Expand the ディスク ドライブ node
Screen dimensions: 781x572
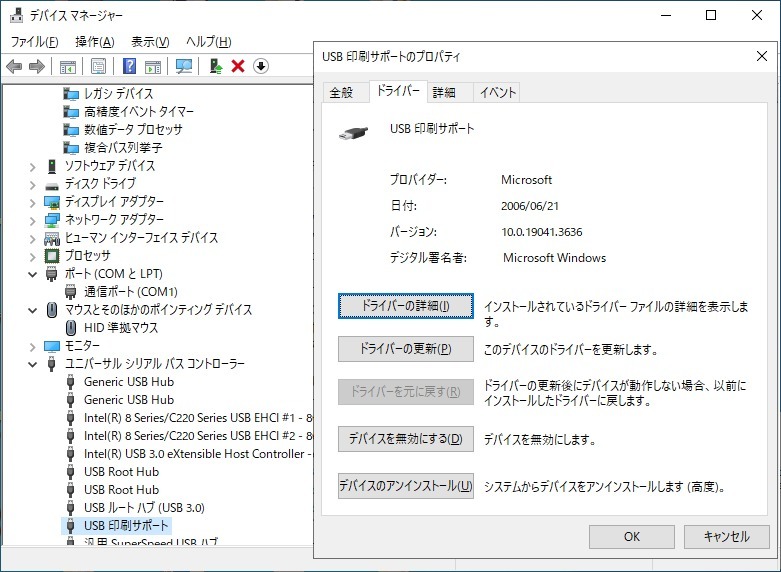32,185
